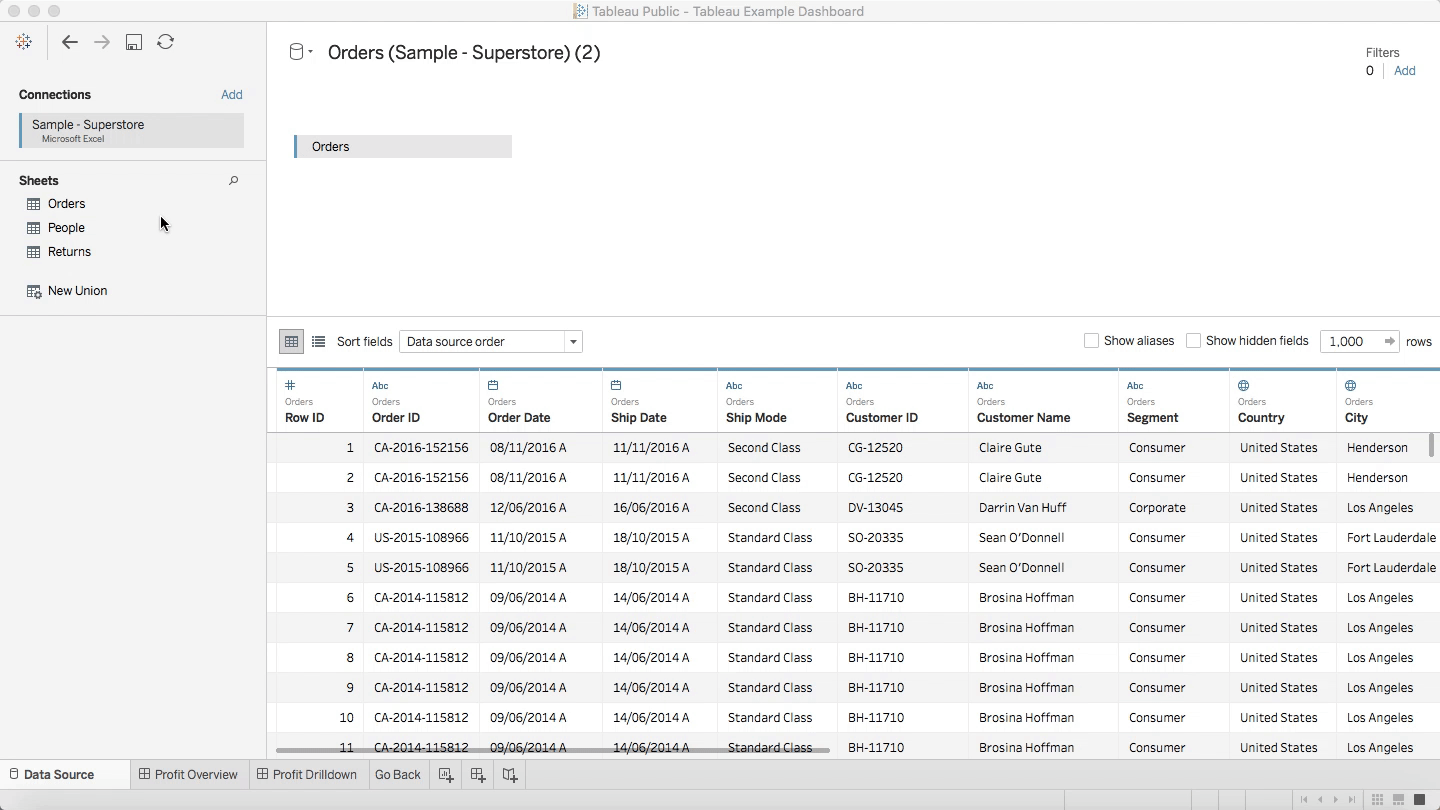Screen dimensions: 1440x810
Task: Enable Show aliases checkbox
Action: [1092, 341]
